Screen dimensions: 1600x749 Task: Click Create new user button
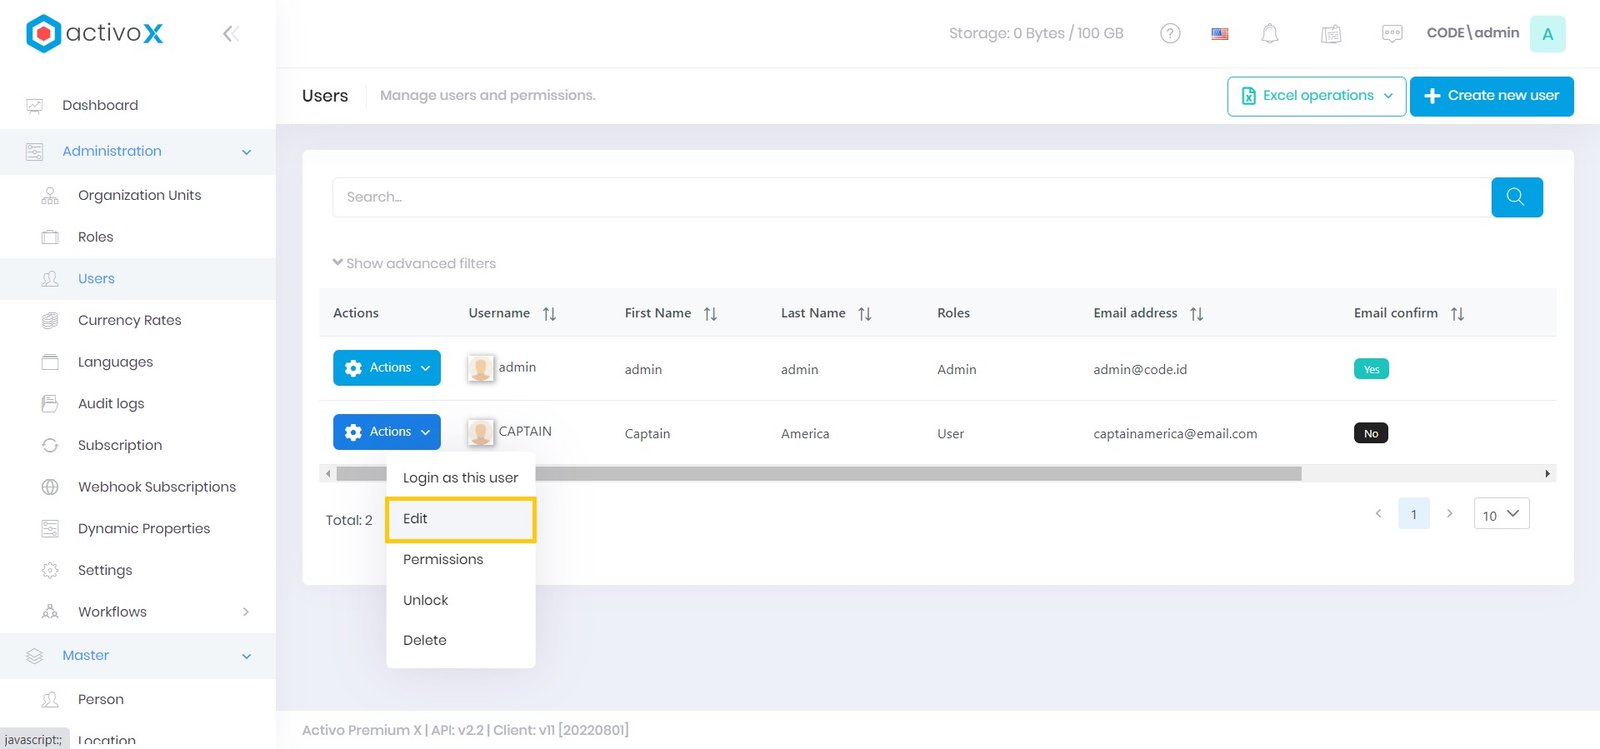coord(1491,96)
